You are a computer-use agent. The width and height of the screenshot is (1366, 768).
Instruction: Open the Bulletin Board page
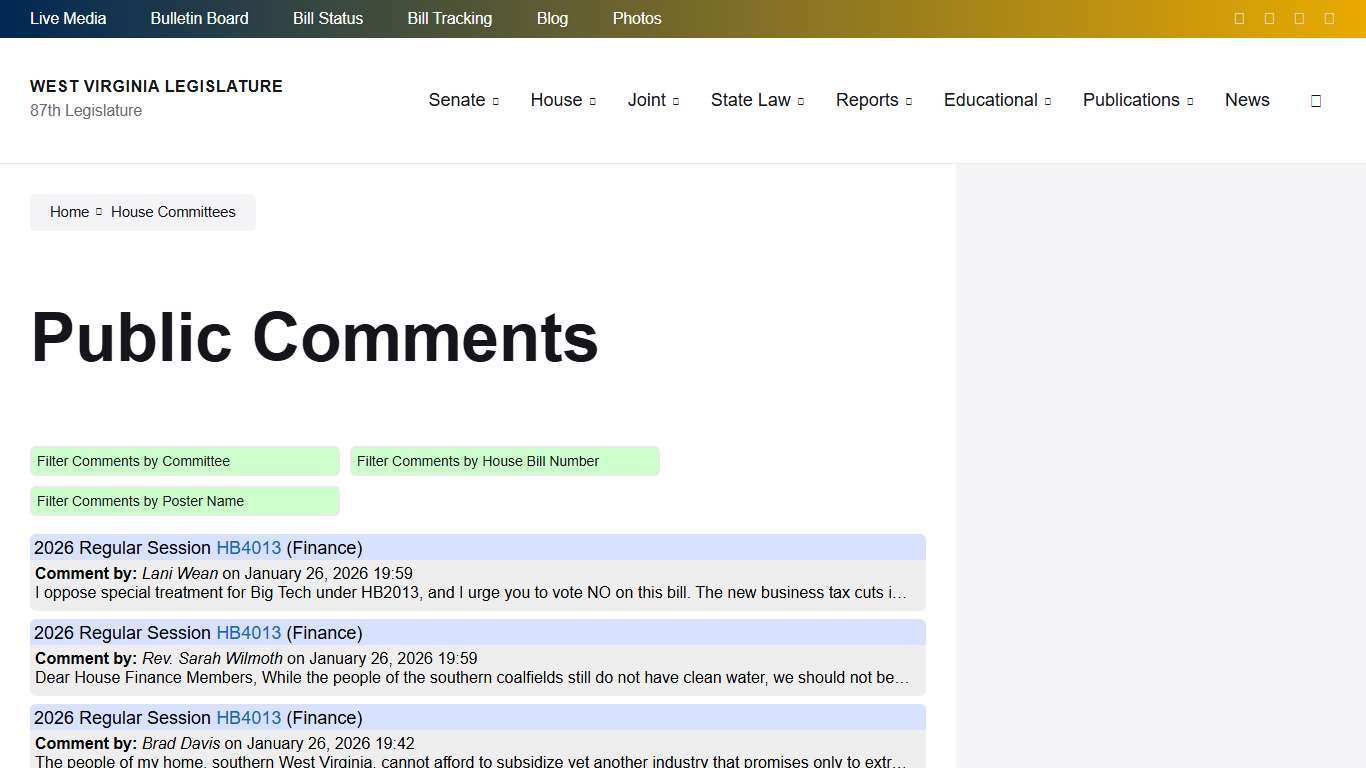[x=199, y=18]
